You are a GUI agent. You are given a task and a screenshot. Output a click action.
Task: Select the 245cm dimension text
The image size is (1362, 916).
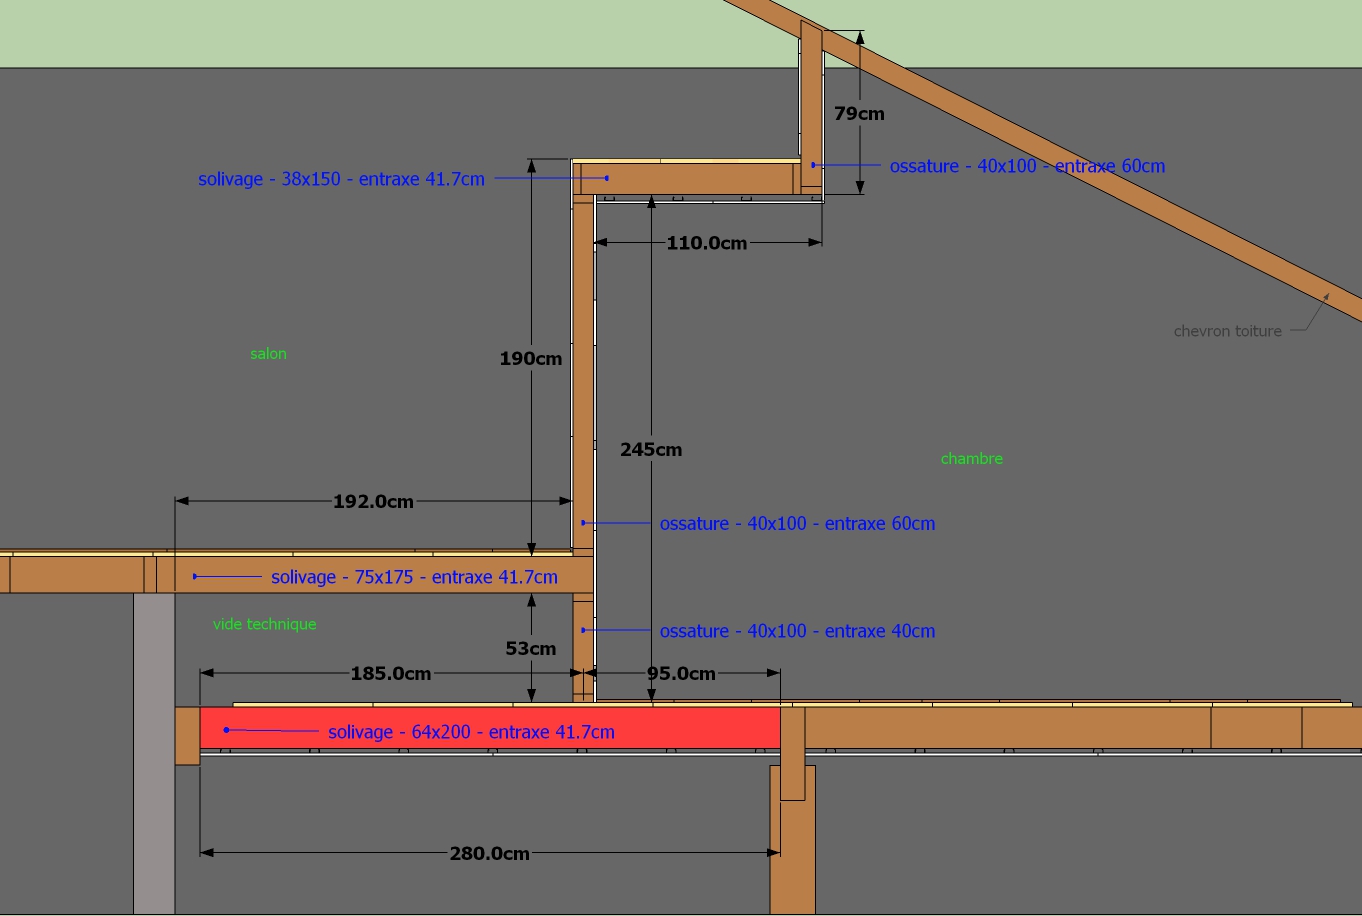tap(651, 450)
